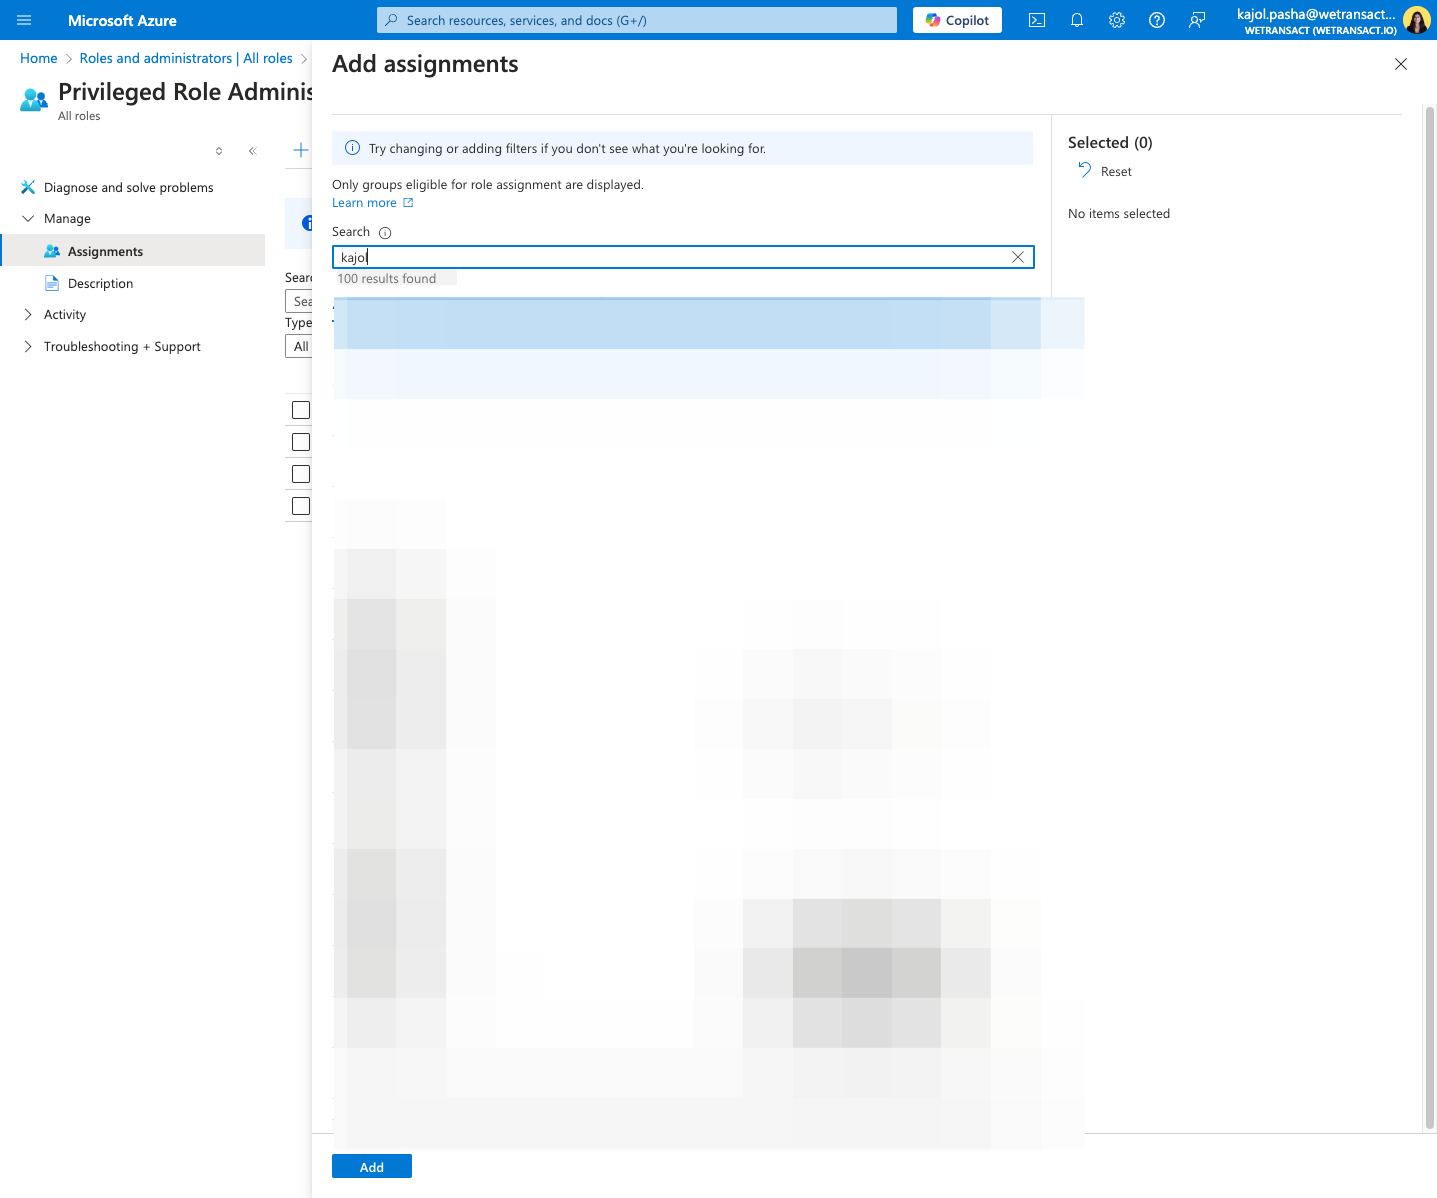This screenshot has height=1198, width=1437.
Task: Open the Feedback icon in header
Action: tap(1197, 20)
